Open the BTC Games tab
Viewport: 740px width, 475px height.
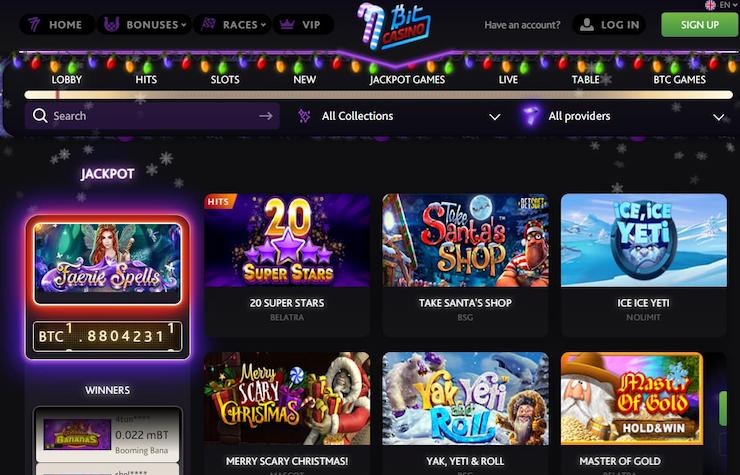pos(679,79)
